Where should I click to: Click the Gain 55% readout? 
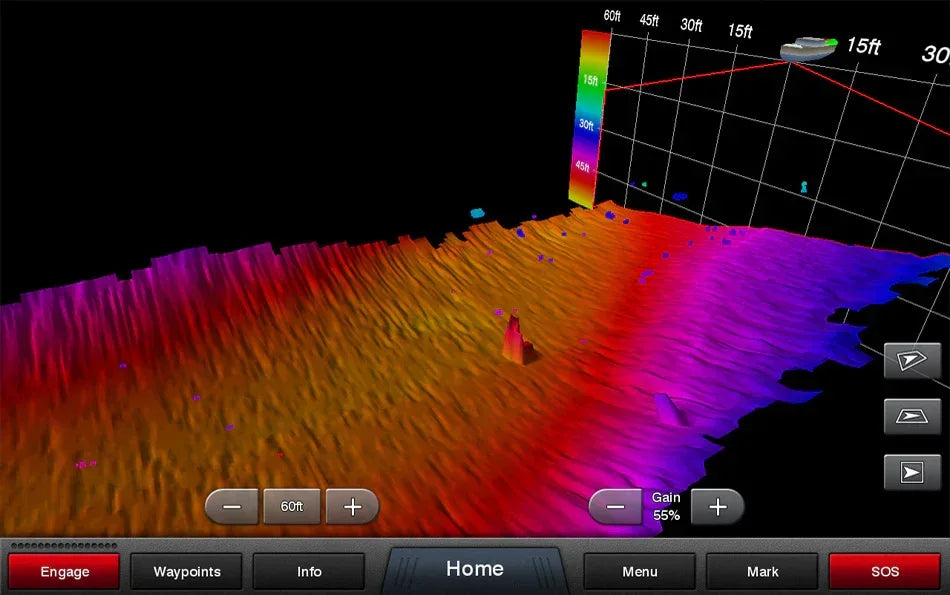(665, 504)
